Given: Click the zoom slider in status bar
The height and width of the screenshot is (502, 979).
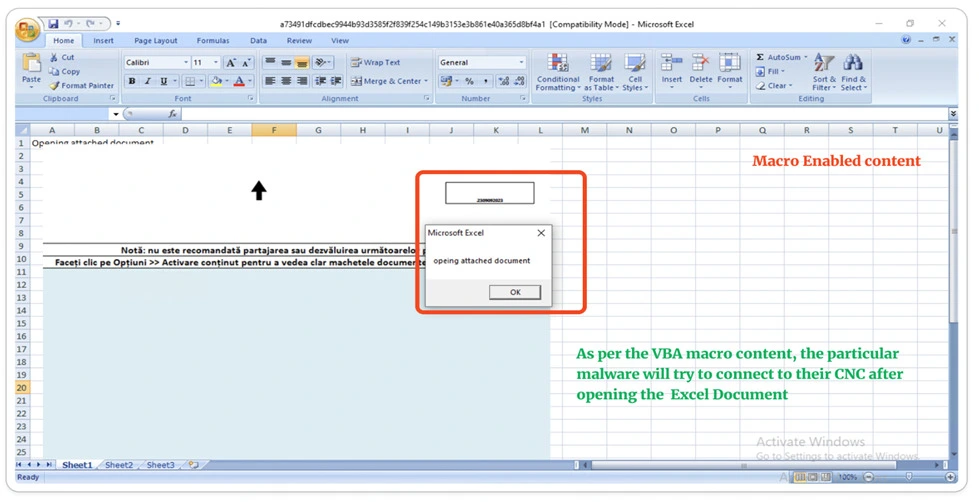Looking at the screenshot, I should (908, 477).
